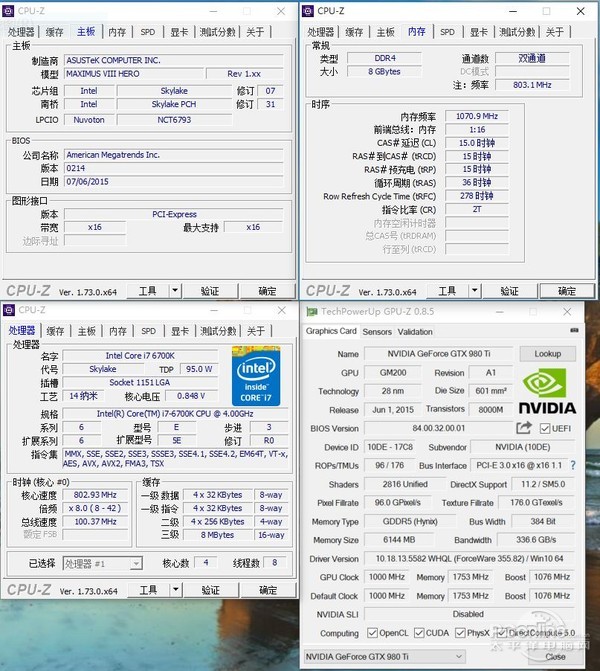Click the LPCIO chip value NCT6793
Screen dimensions: 600x671
174,120
